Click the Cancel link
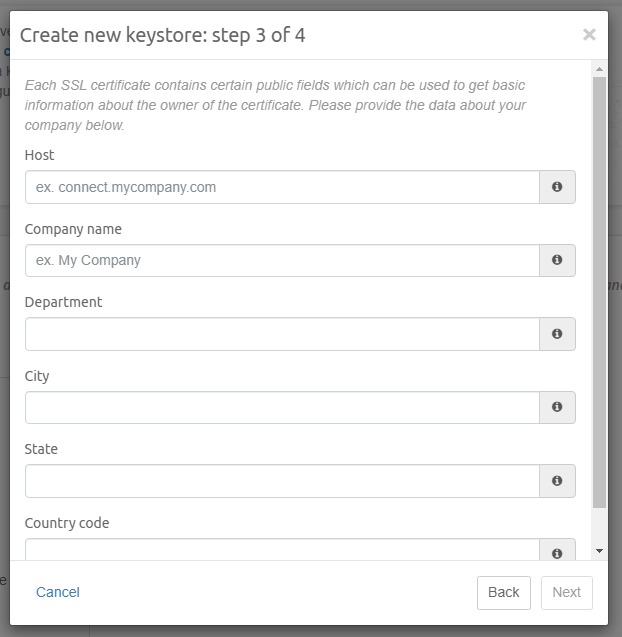The image size is (622, 637). click(58, 592)
